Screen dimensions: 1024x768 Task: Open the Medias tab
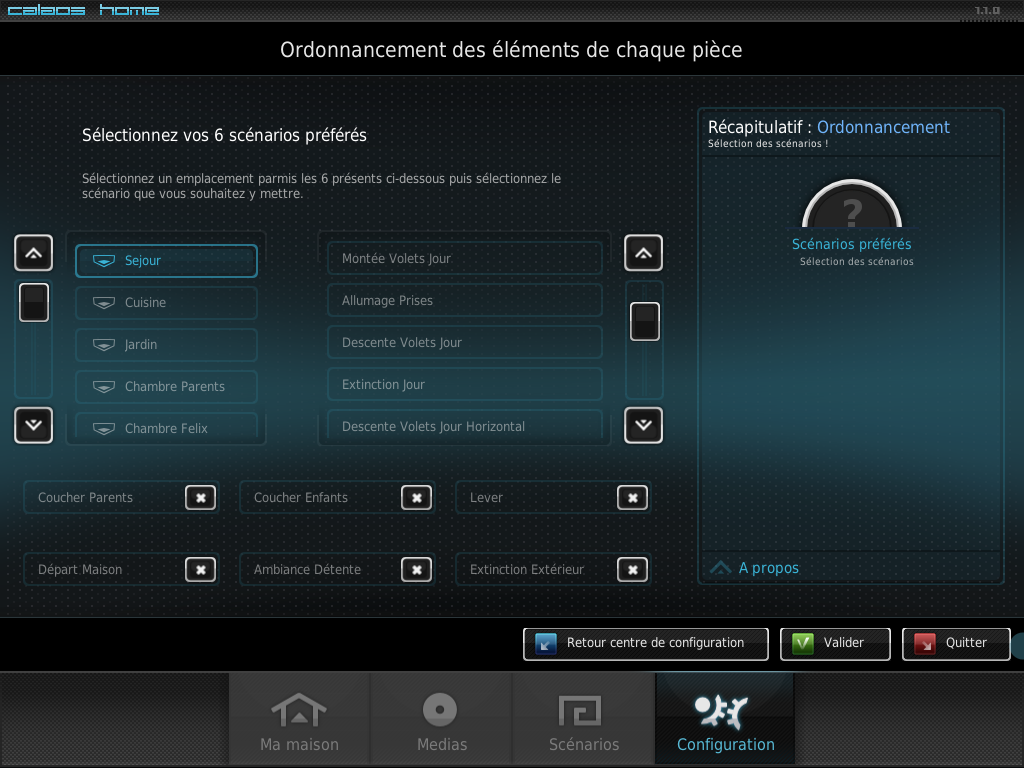(441, 718)
